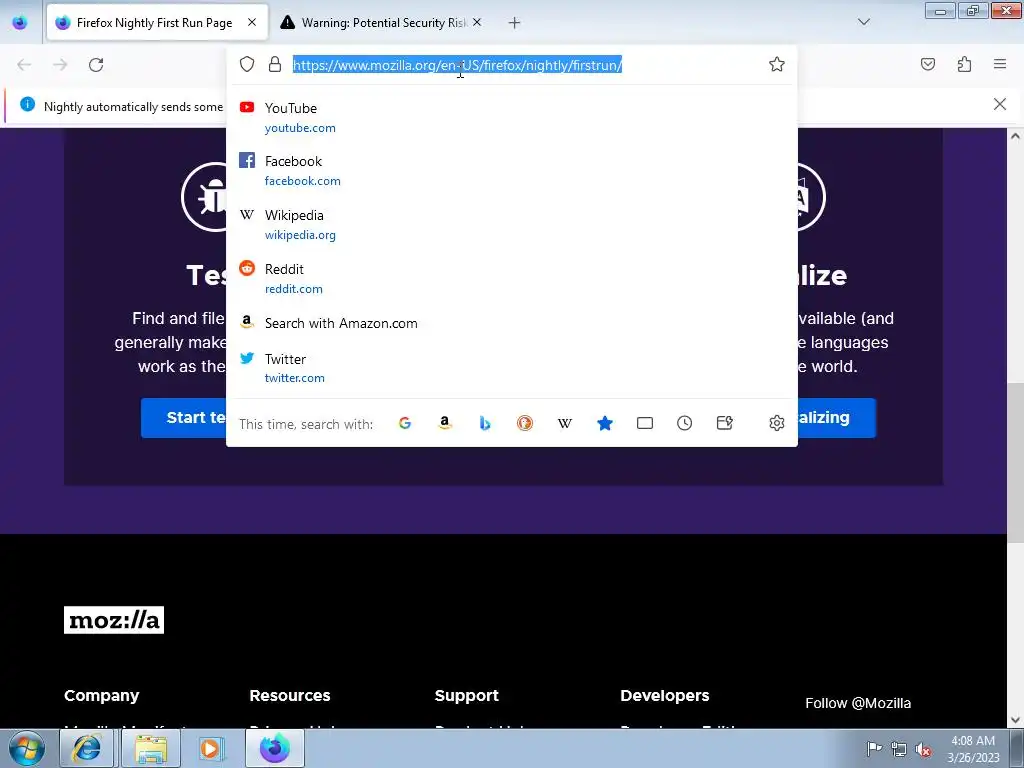Click the Resources footer heading
The image size is (1024, 768).
(x=290, y=696)
